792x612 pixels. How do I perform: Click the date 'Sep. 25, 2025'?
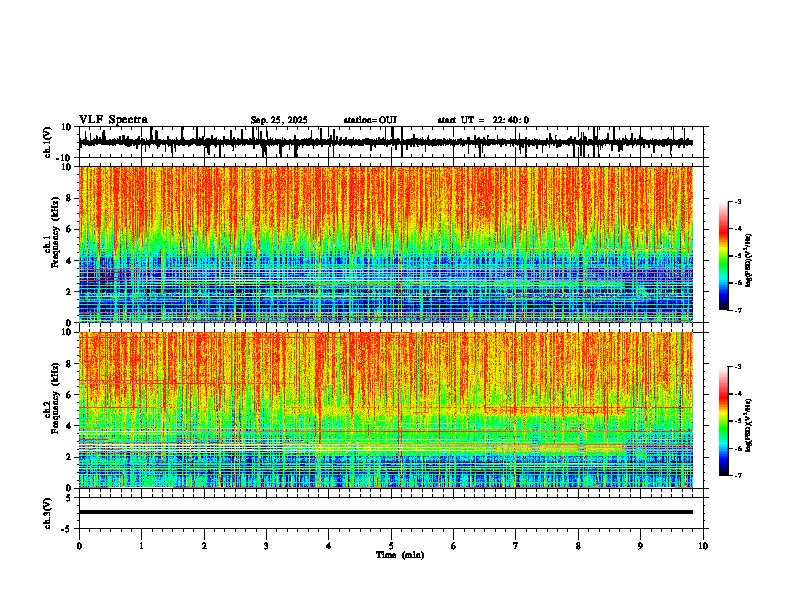[x=279, y=120]
